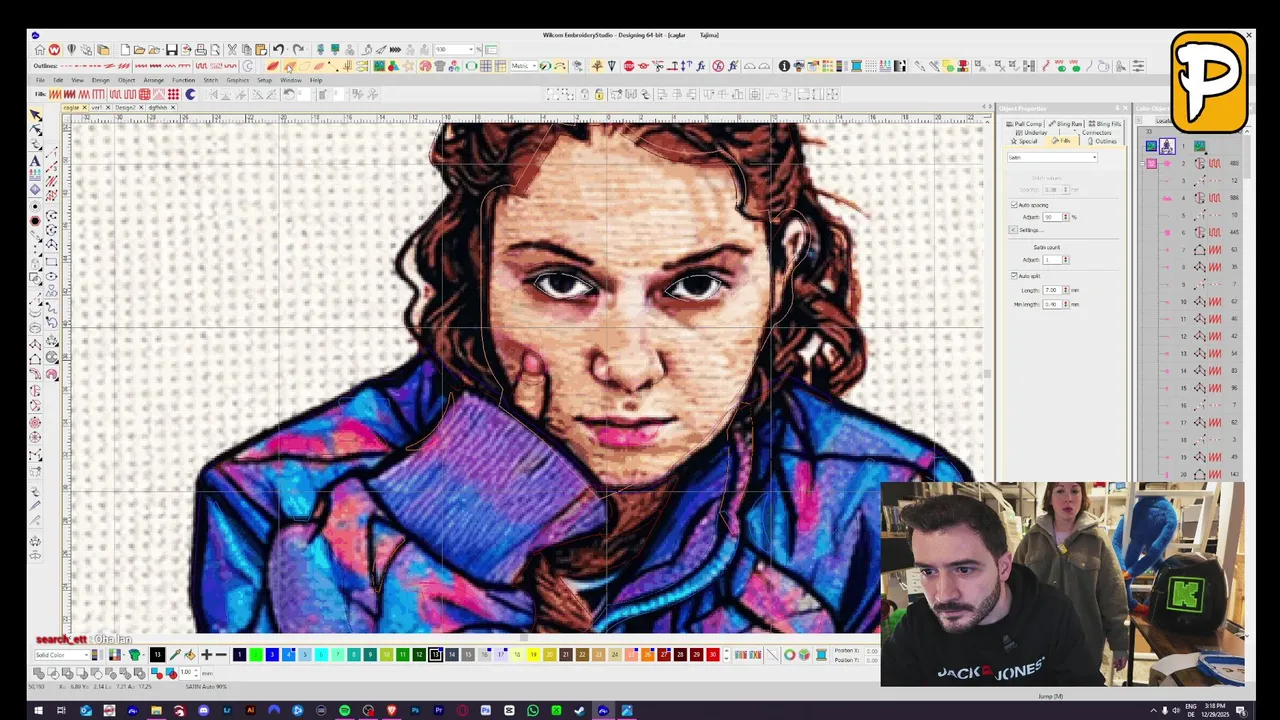Click the Redo arrow icon

click(299, 49)
